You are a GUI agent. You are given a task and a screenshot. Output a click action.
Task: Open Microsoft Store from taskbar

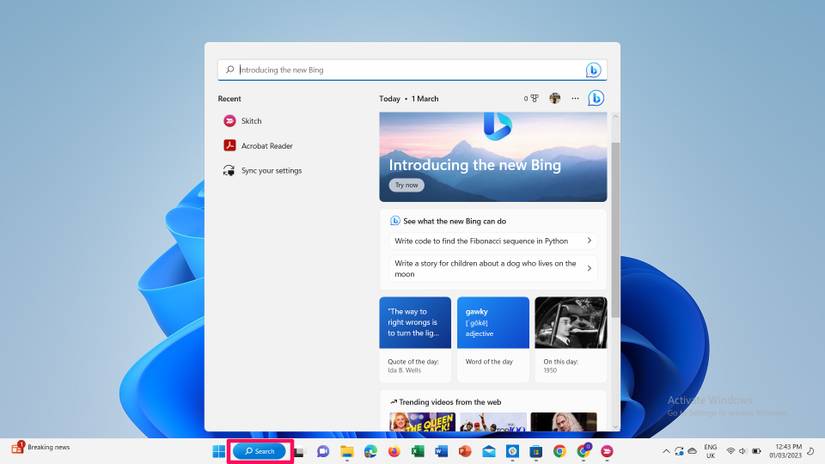(536, 451)
